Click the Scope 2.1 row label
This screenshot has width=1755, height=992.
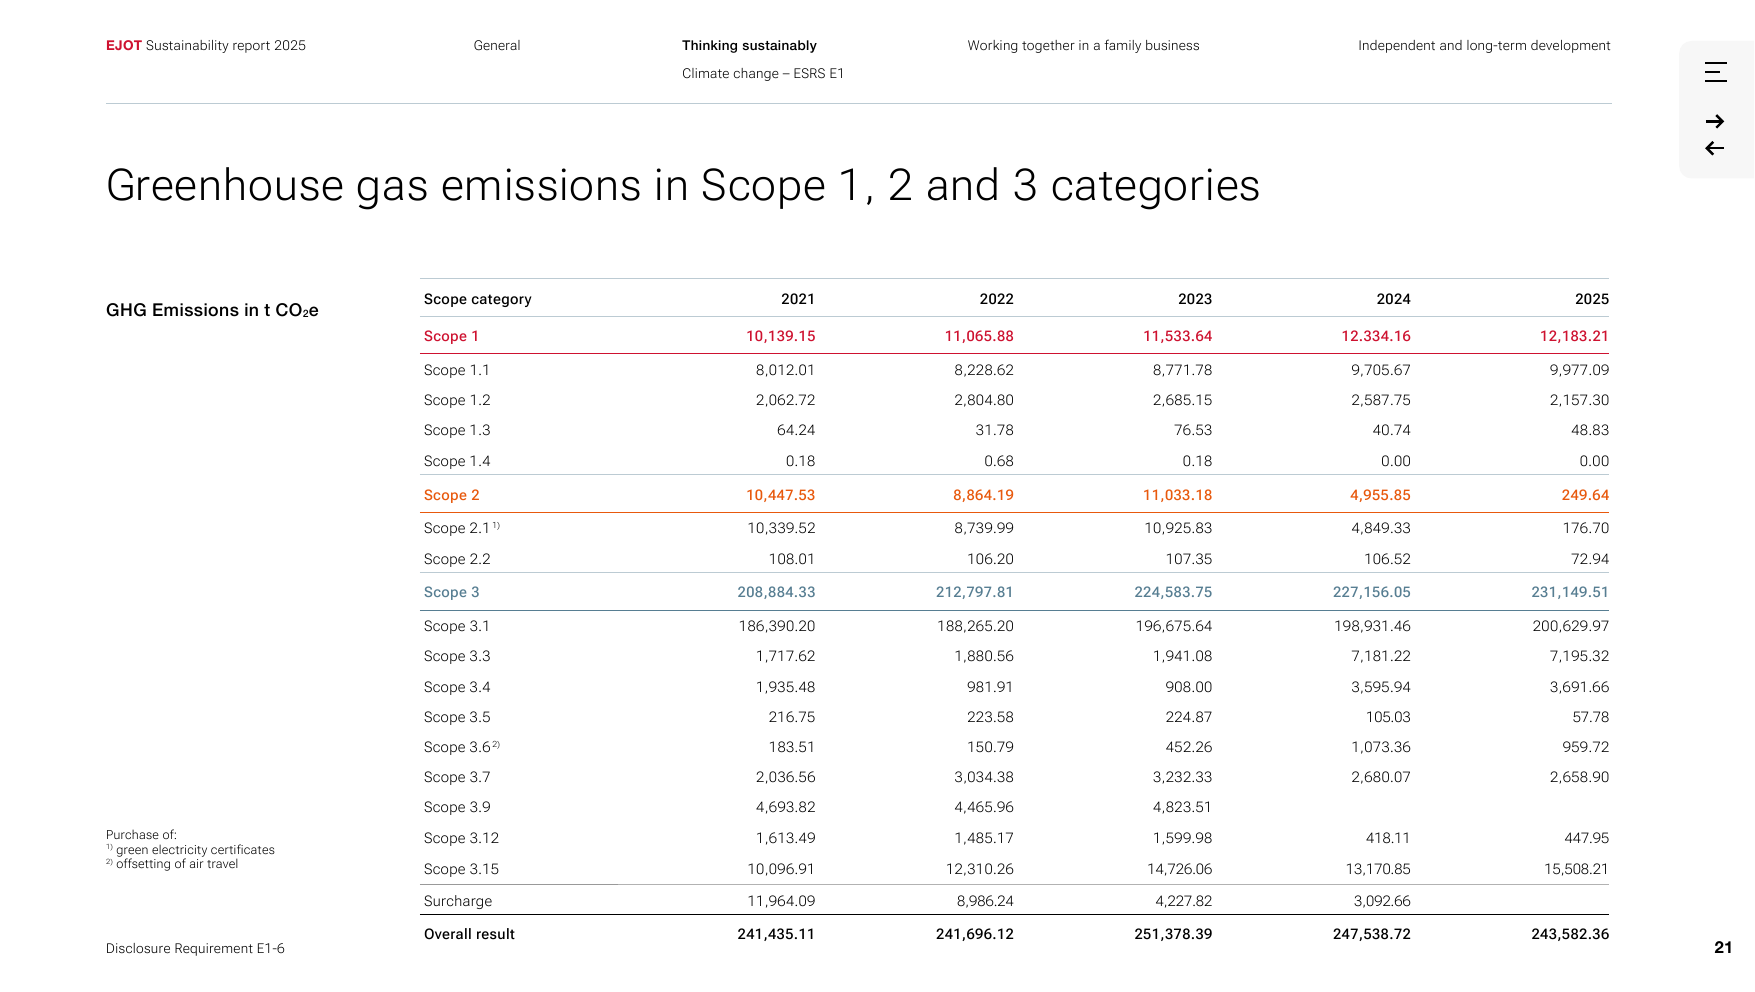(x=461, y=528)
